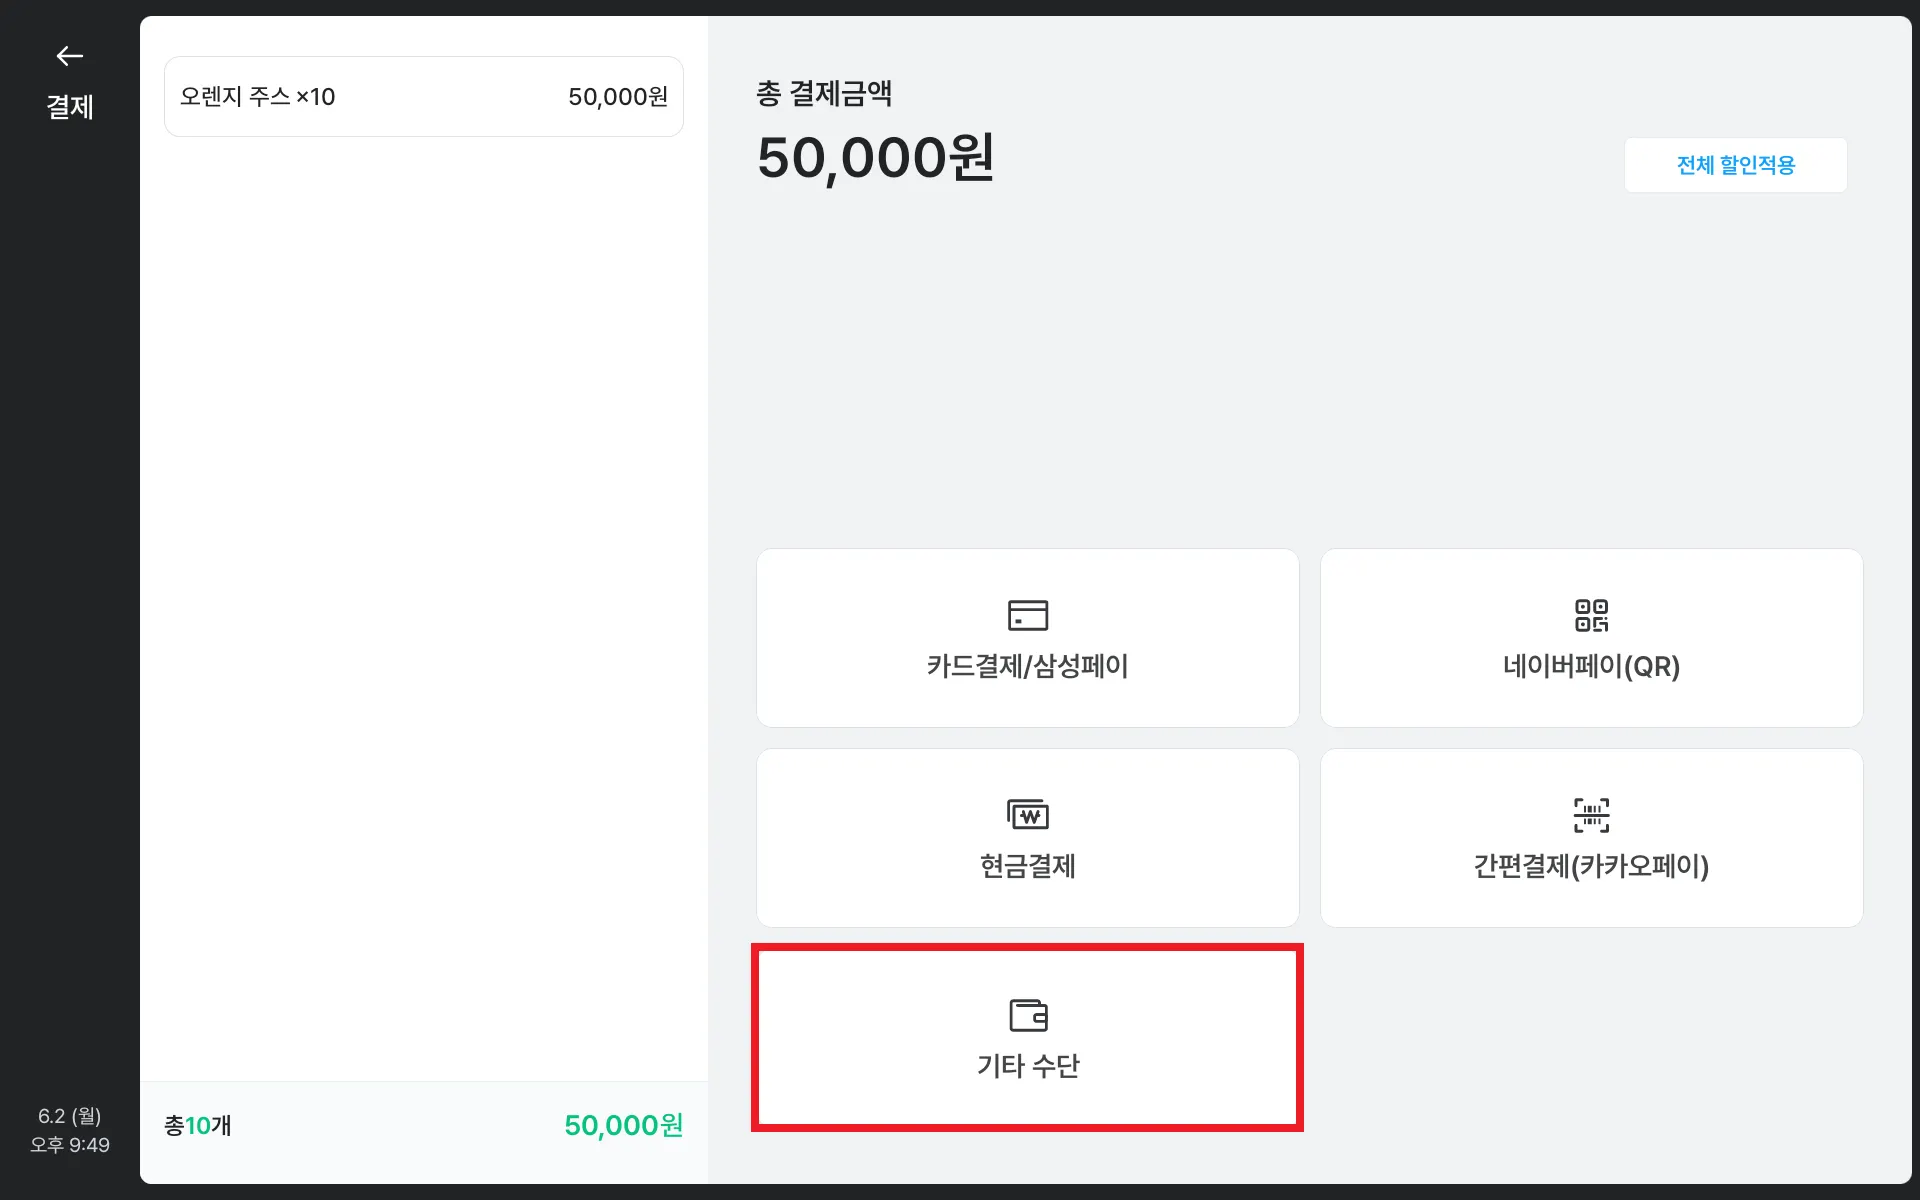Select 간편결제(카카오페이) text label
The image size is (1920, 1200).
1590,866
